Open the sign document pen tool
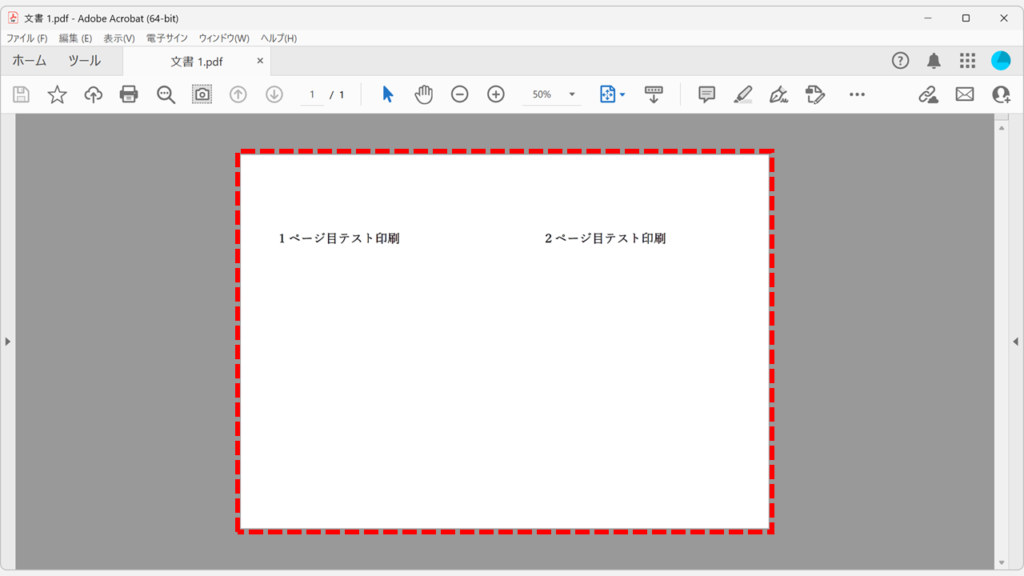 click(x=778, y=95)
